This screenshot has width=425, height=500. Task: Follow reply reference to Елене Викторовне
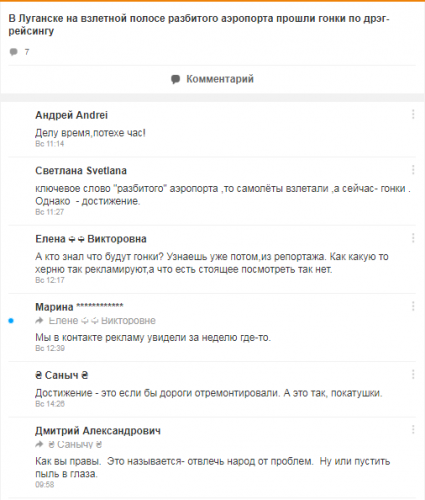(x=102, y=321)
